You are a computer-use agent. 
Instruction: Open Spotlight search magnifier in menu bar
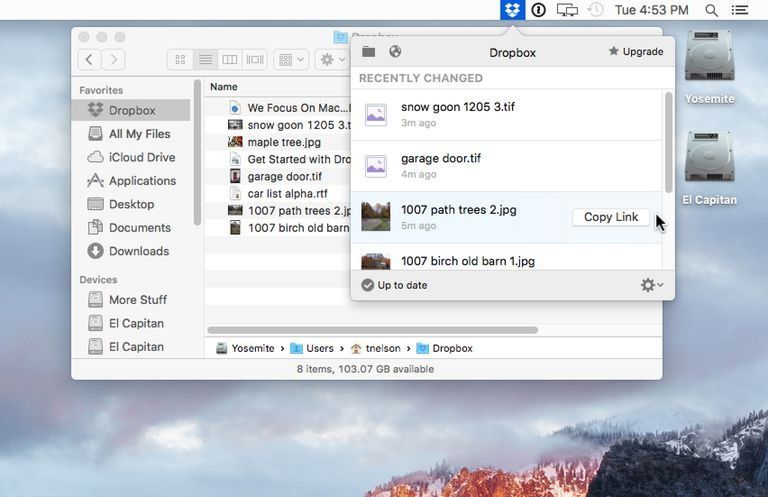712,10
